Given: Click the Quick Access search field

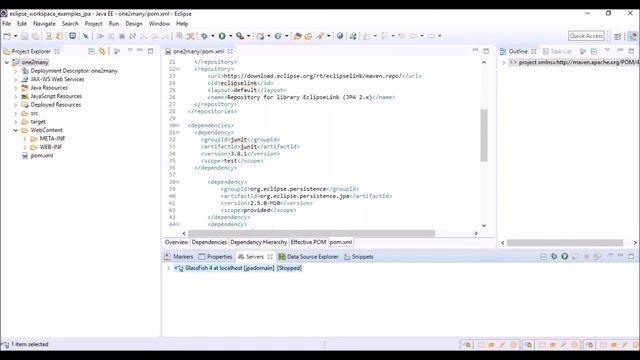Looking at the screenshot, I should point(586,36).
